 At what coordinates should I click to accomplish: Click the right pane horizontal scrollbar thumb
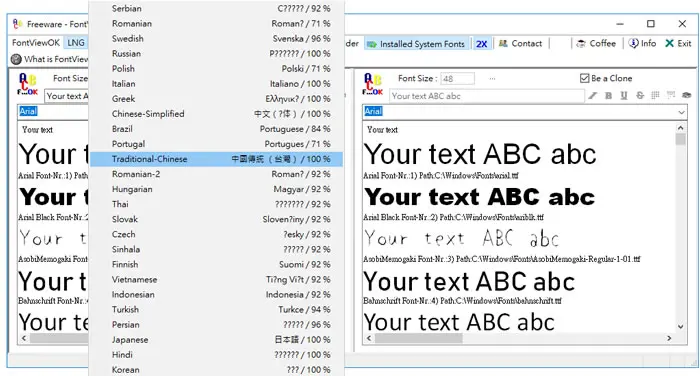(418, 338)
